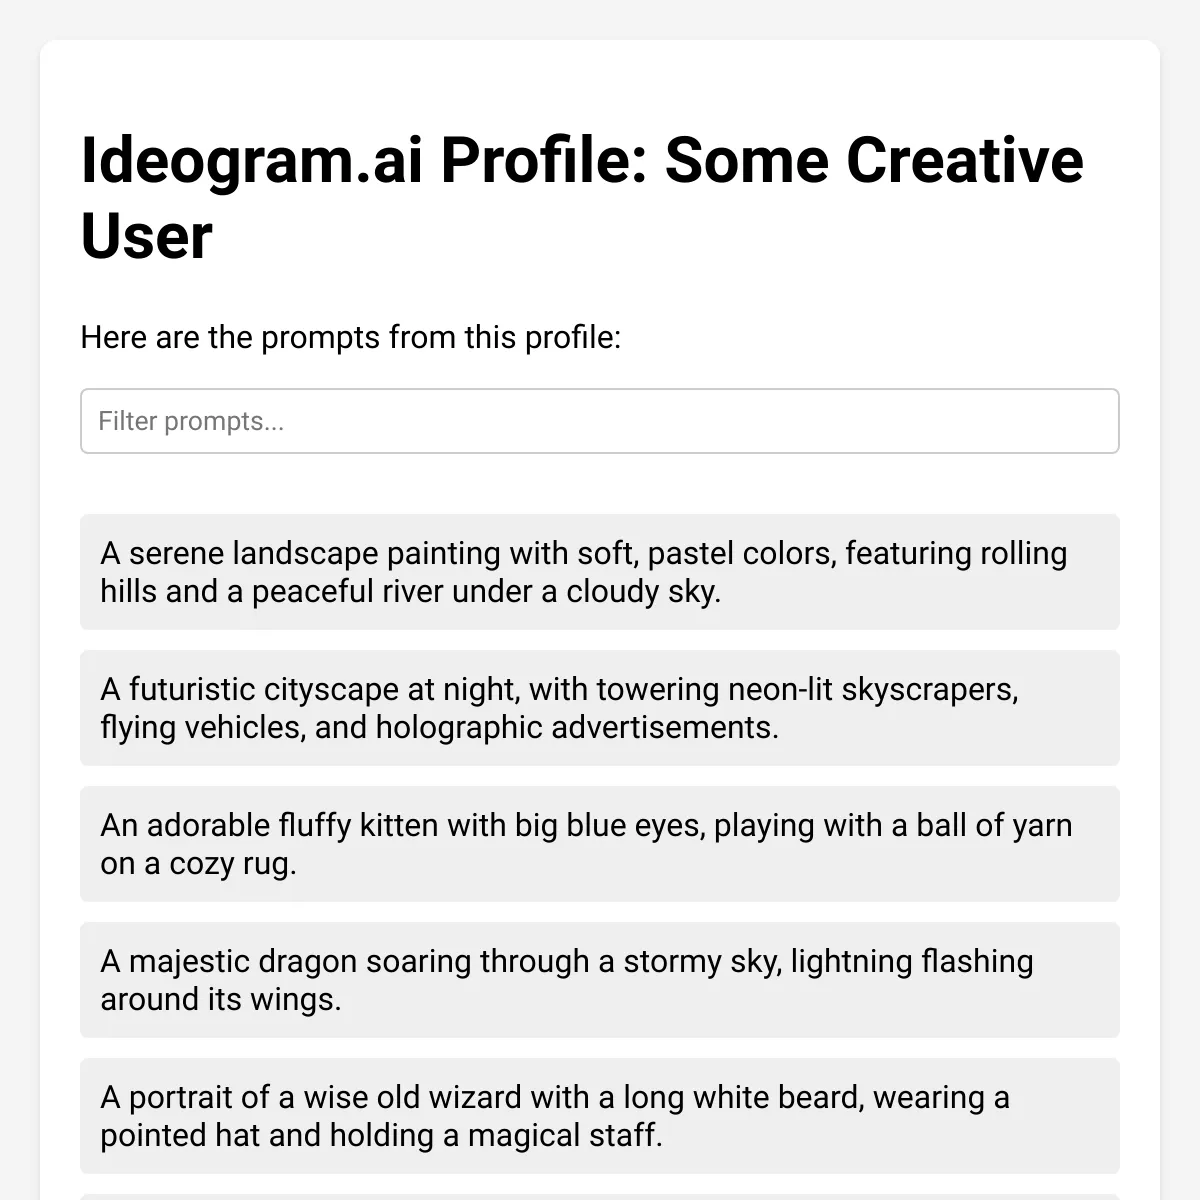The width and height of the screenshot is (1200, 1200).
Task: Pick the wise old wizard prompt
Action: pos(599,1116)
